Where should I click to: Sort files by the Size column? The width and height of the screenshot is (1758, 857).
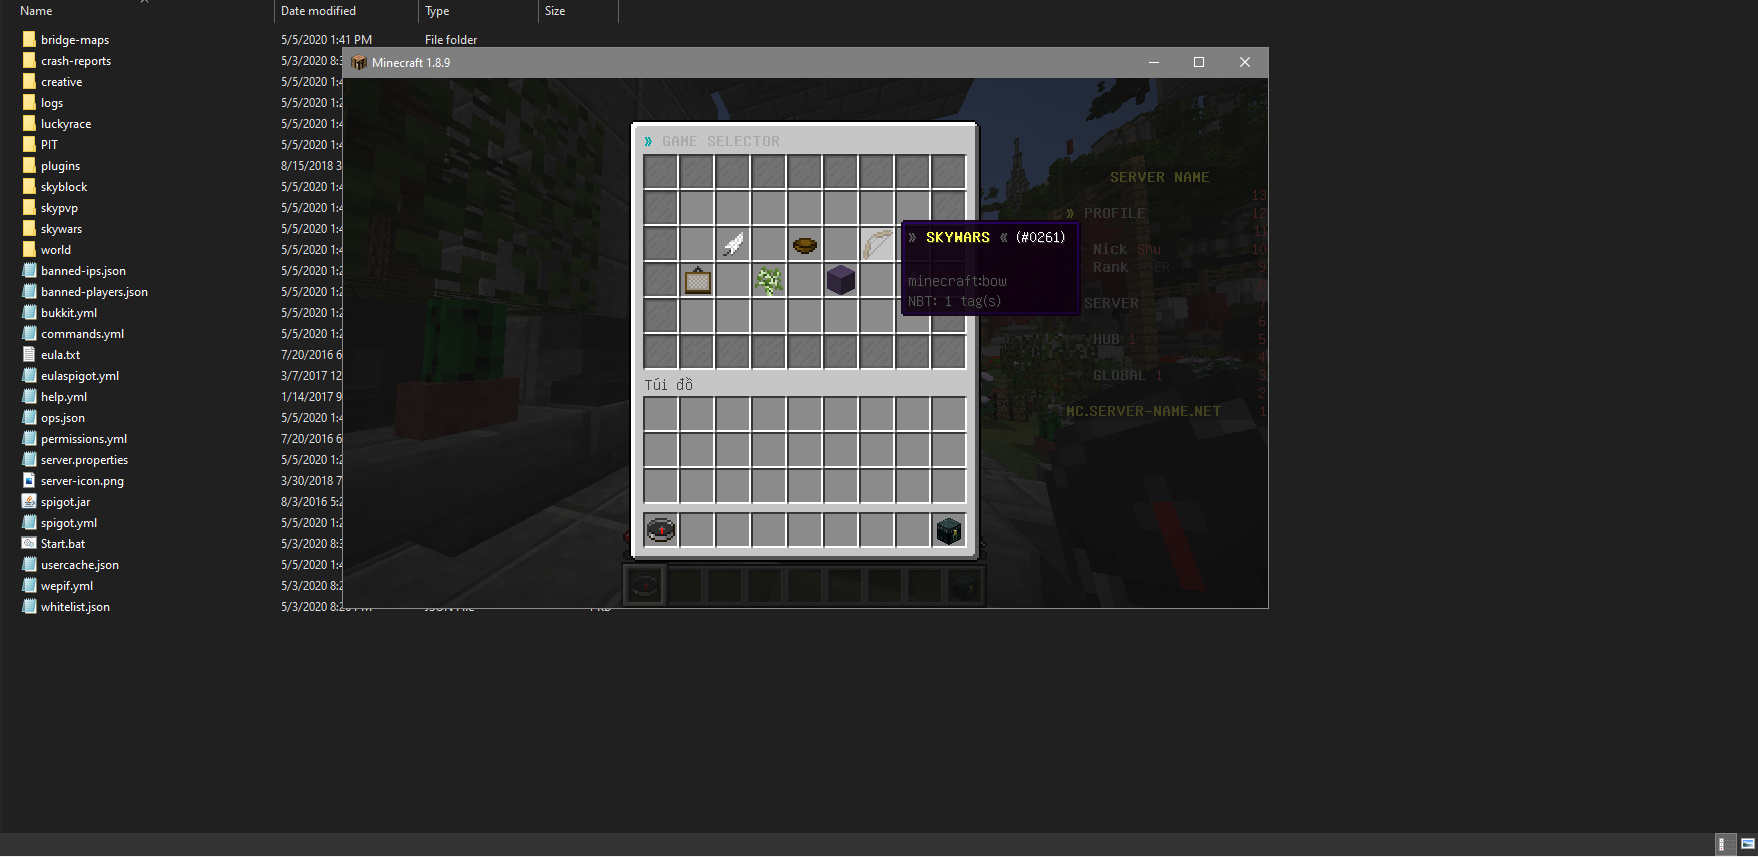[x=555, y=11]
